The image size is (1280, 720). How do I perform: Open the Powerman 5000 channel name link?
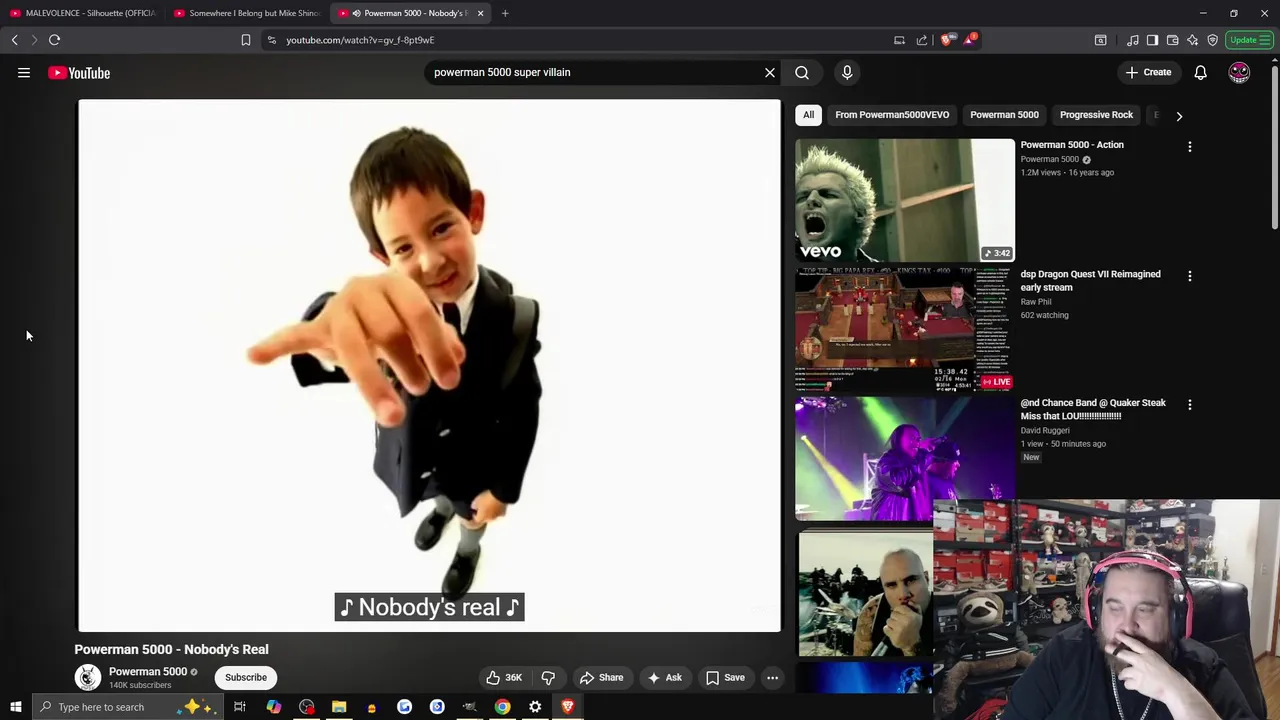148,671
